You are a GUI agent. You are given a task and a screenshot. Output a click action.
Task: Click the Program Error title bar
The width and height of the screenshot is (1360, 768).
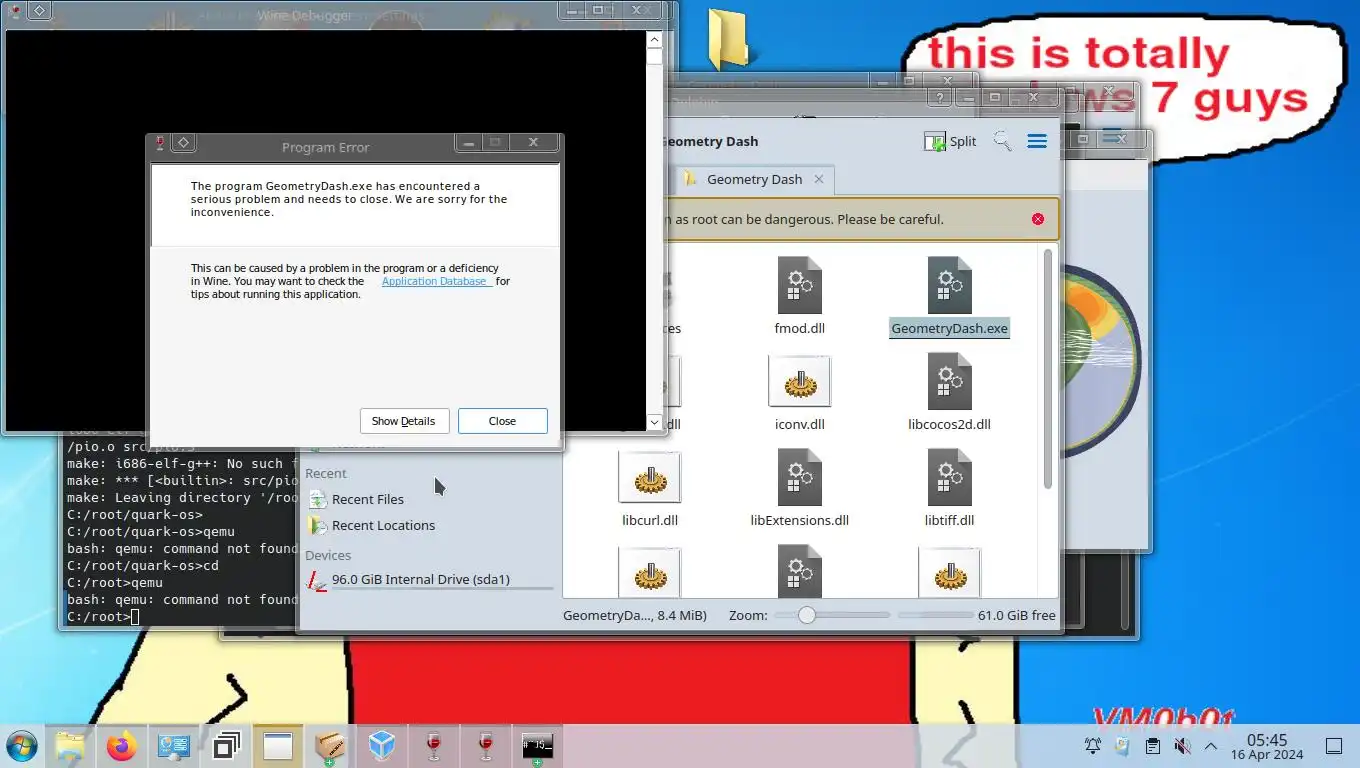click(x=325, y=147)
